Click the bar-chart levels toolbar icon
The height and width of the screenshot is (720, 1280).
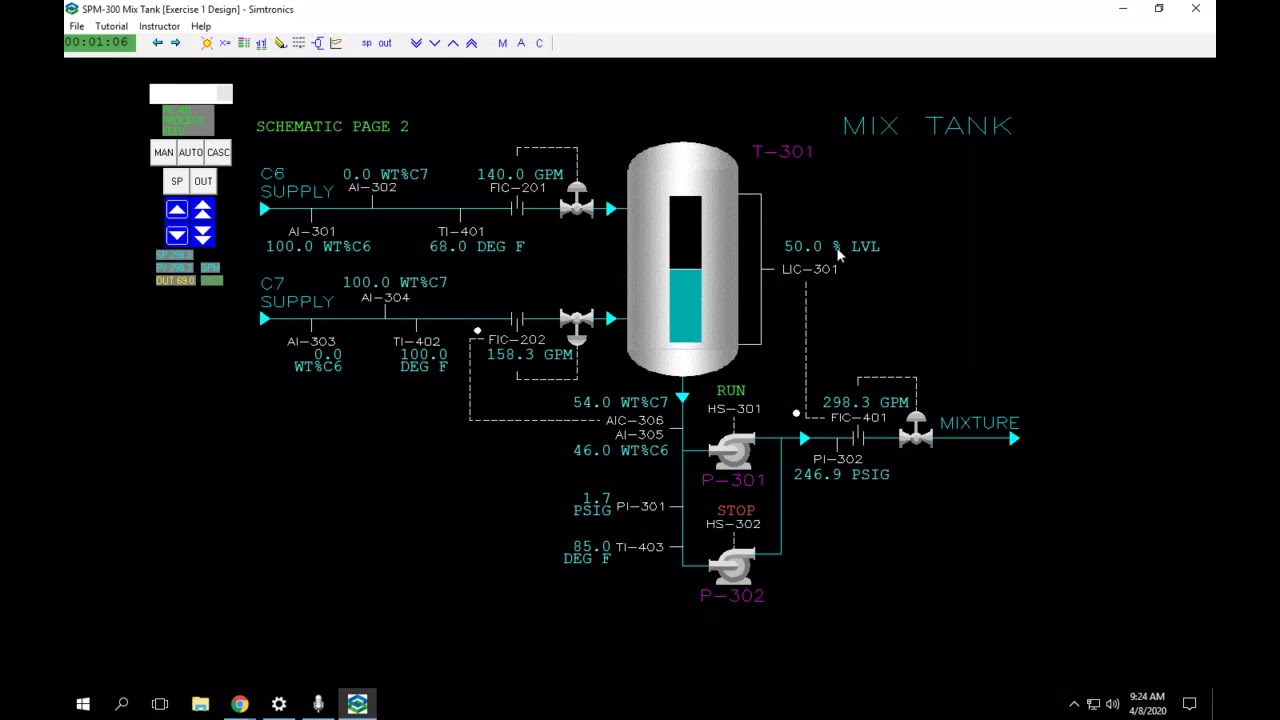coord(261,43)
